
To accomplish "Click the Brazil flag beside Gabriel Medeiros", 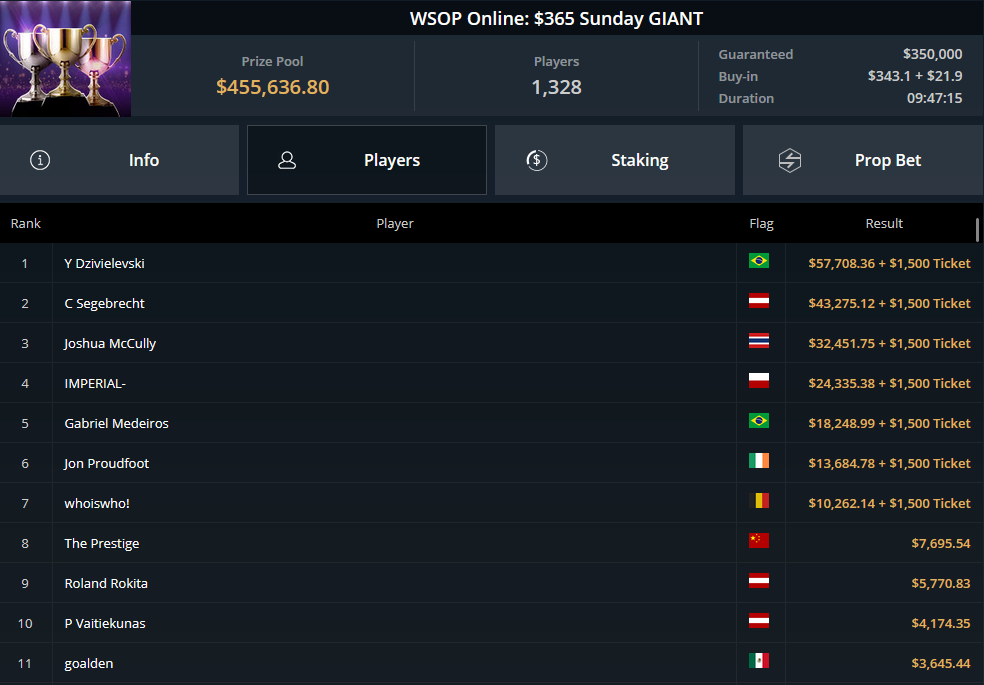I will pyautogui.click(x=759, y=420).
